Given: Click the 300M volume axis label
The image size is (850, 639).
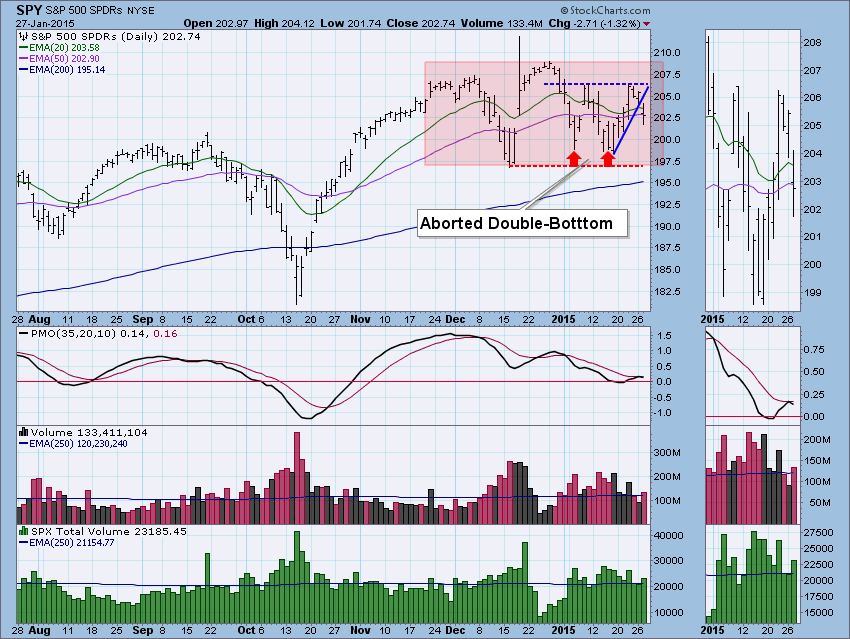Looking at the screenshot, I should (x=667, y=453).
